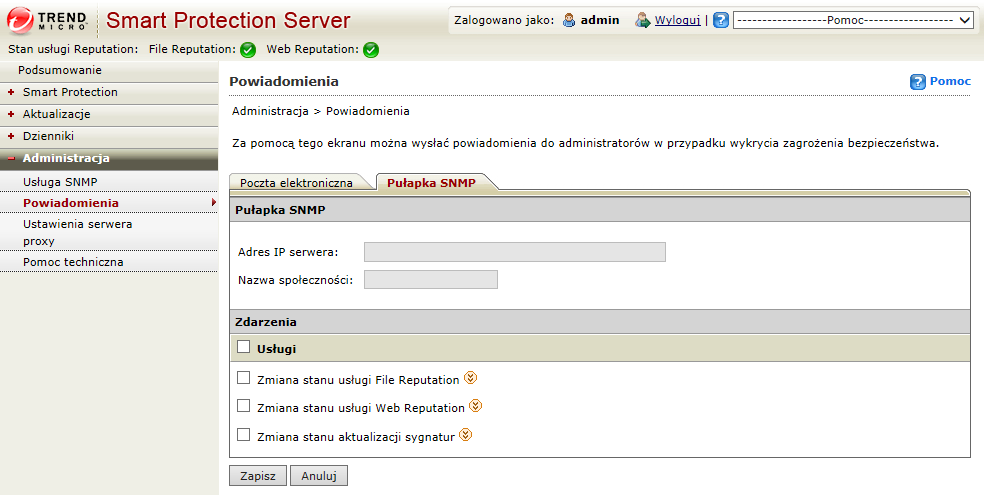
Task: Click the Smart Protection Server title
Action: pos(228,20)
